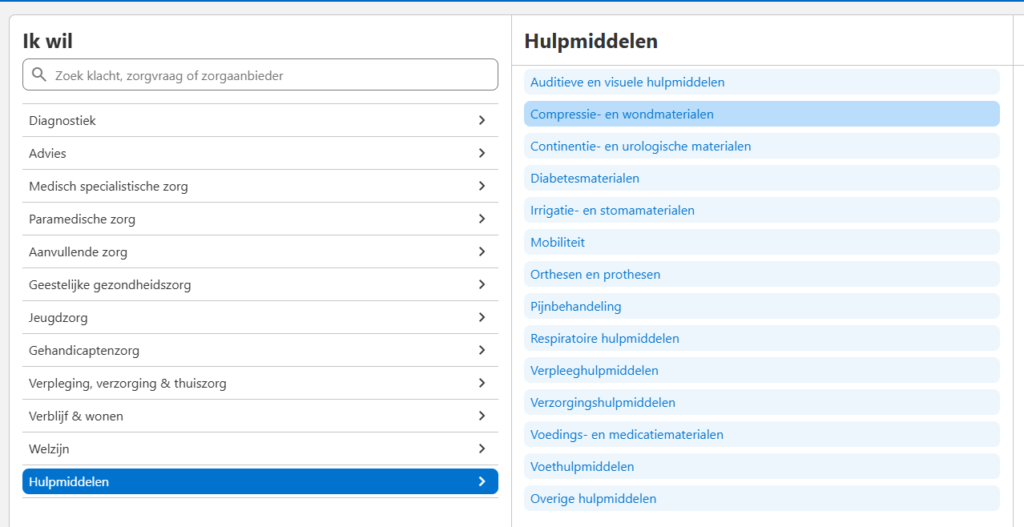Expand the Advies category arrow
This screenshot has width=1024, height=527.
tap(482, 154)
